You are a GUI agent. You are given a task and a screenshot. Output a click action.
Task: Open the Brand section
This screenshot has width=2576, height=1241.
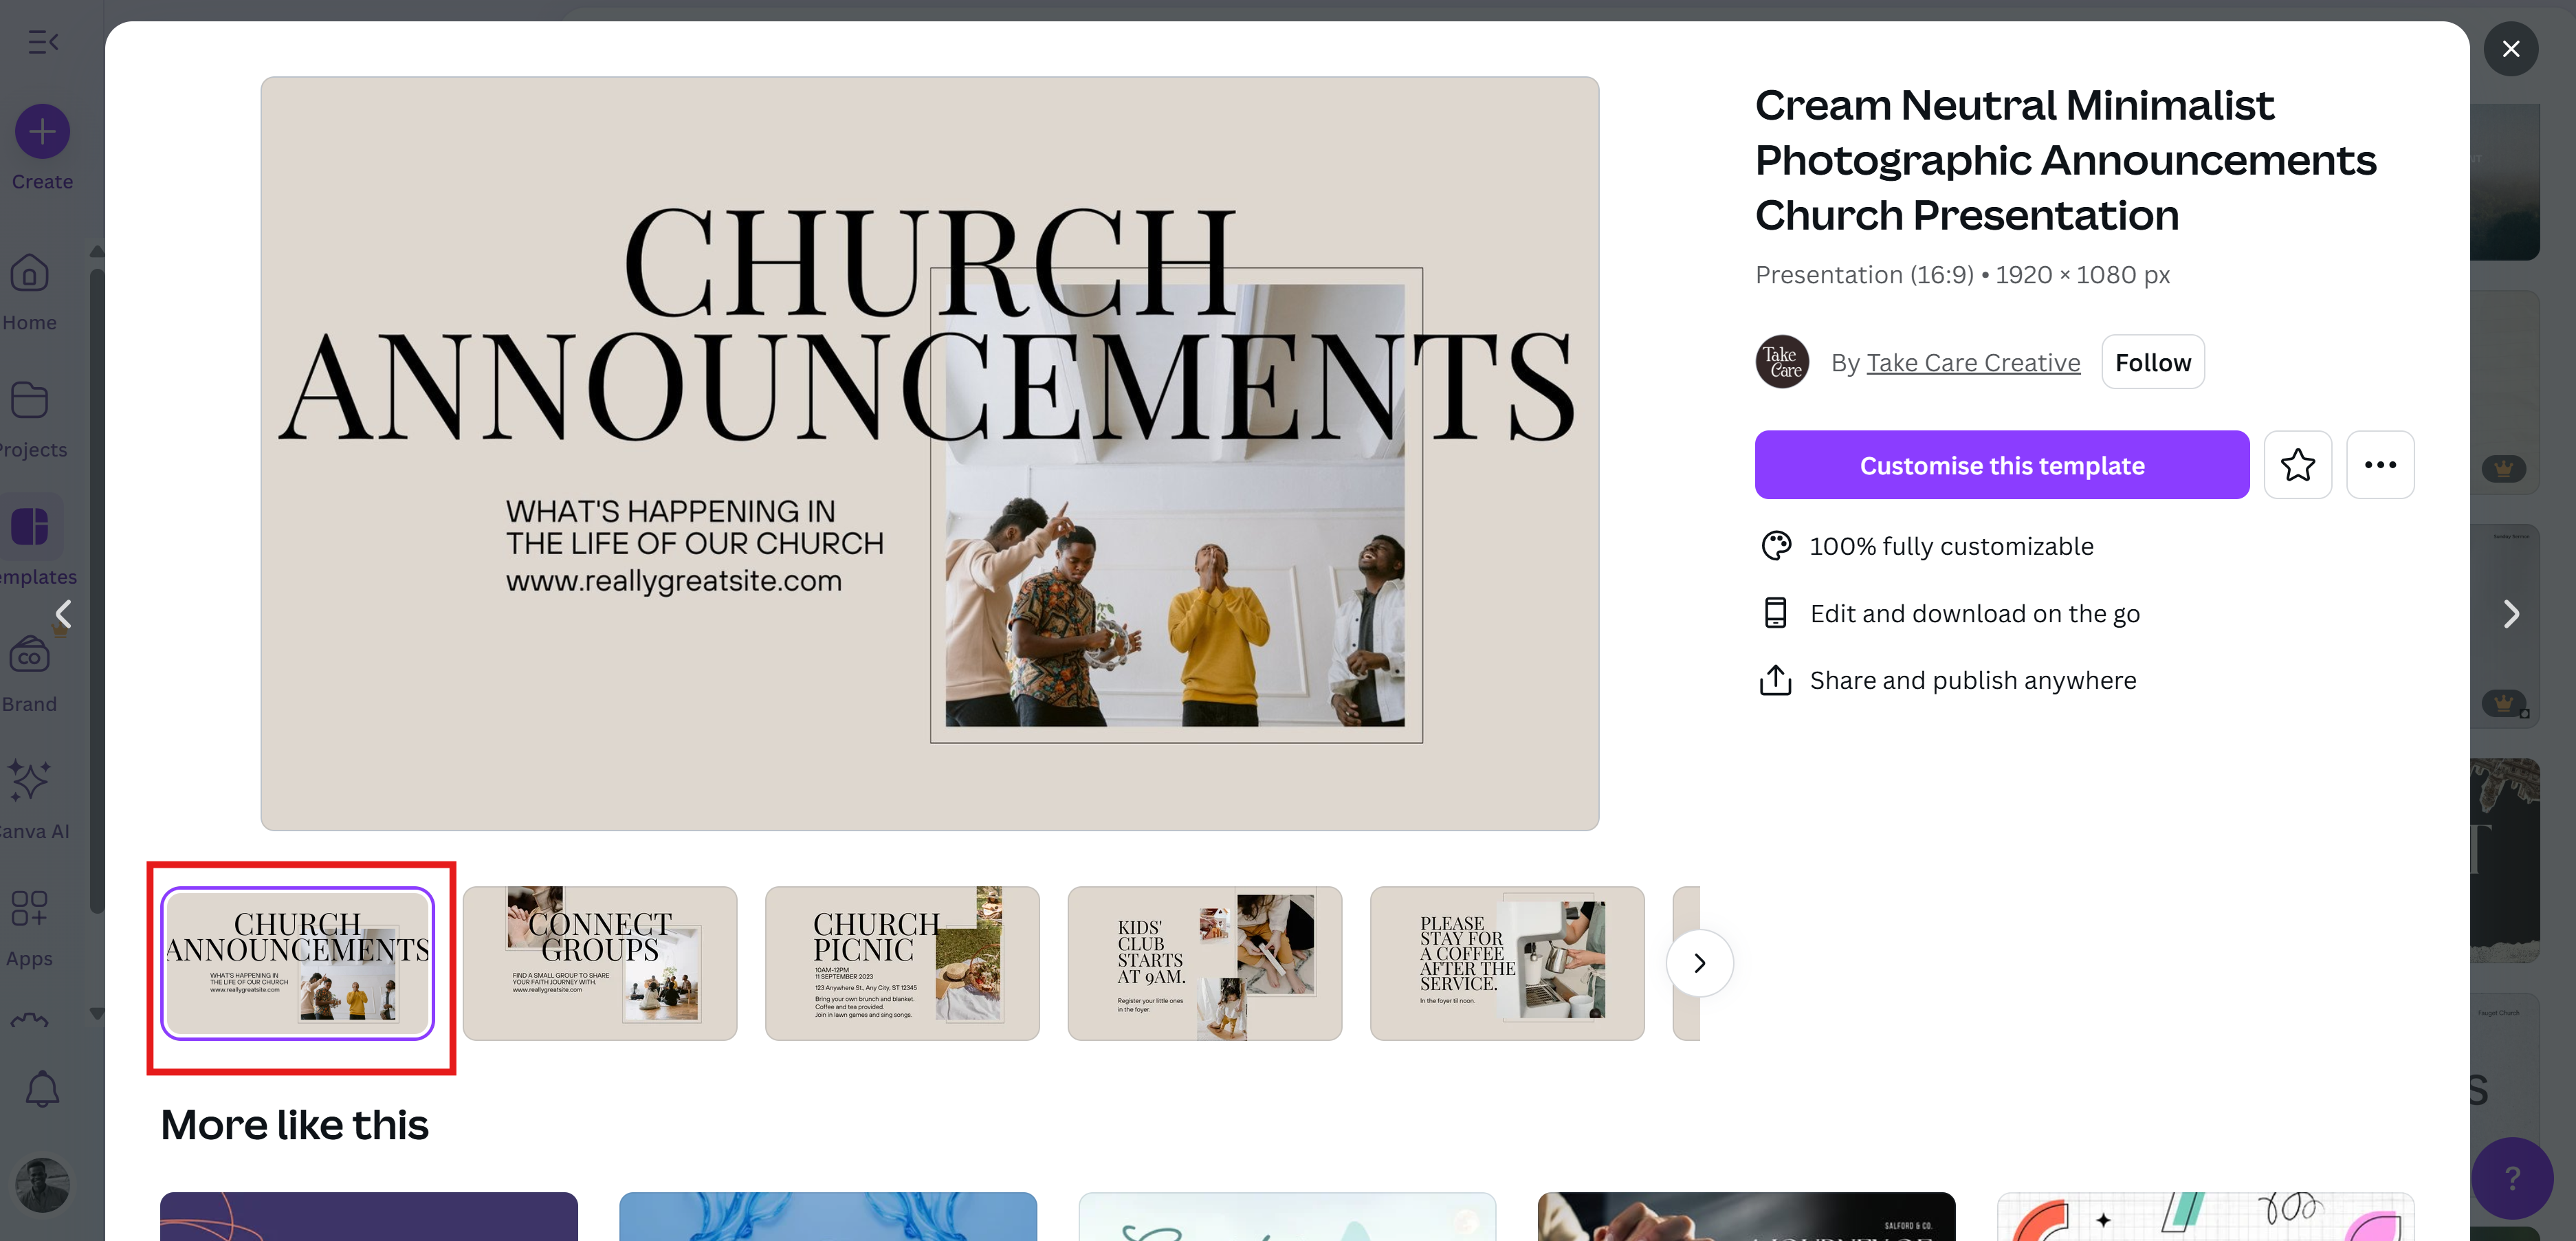pyautogui.click(x=29, y=670)
